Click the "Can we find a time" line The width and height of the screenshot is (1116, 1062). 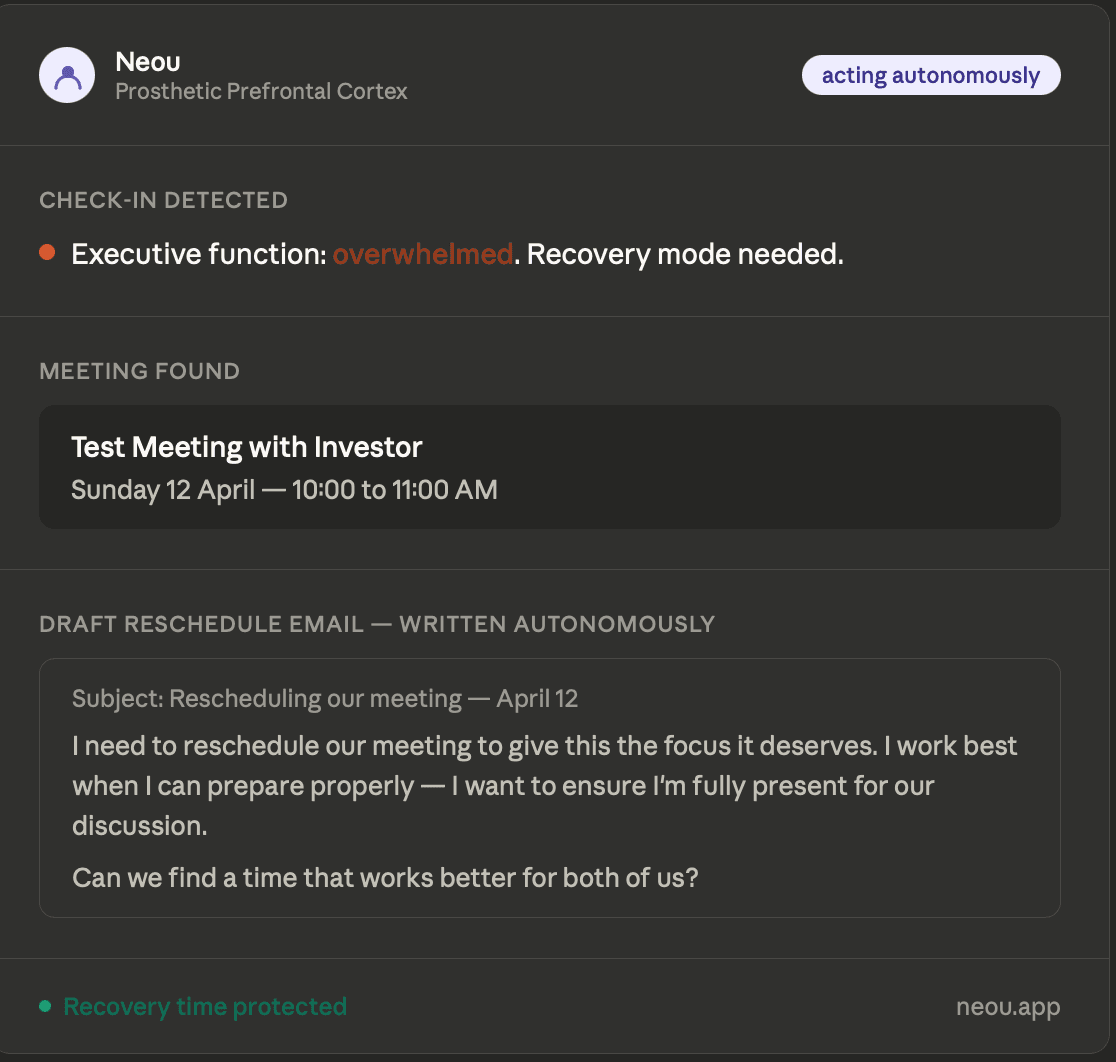tap(385, 878)
